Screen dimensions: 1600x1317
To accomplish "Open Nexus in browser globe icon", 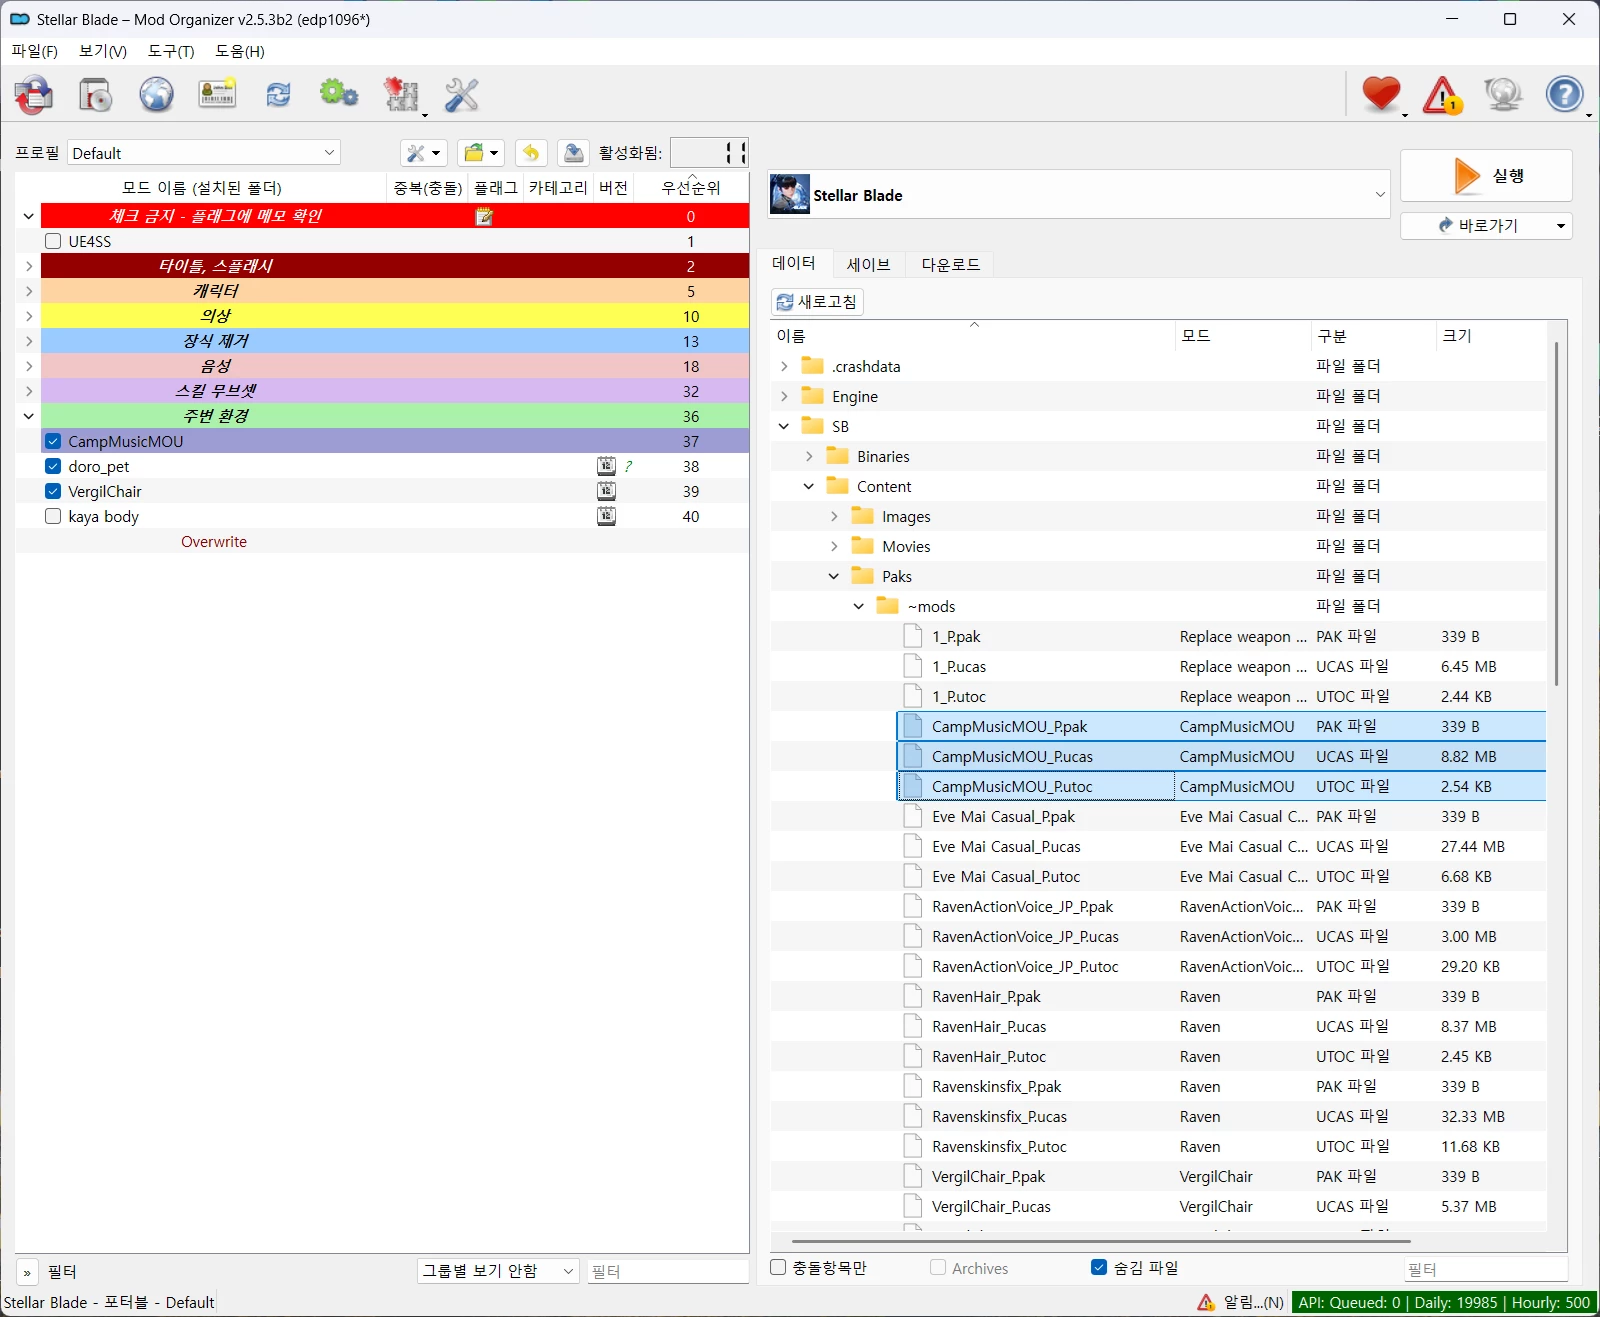I will pyautogui.click(x=156, y=95).
